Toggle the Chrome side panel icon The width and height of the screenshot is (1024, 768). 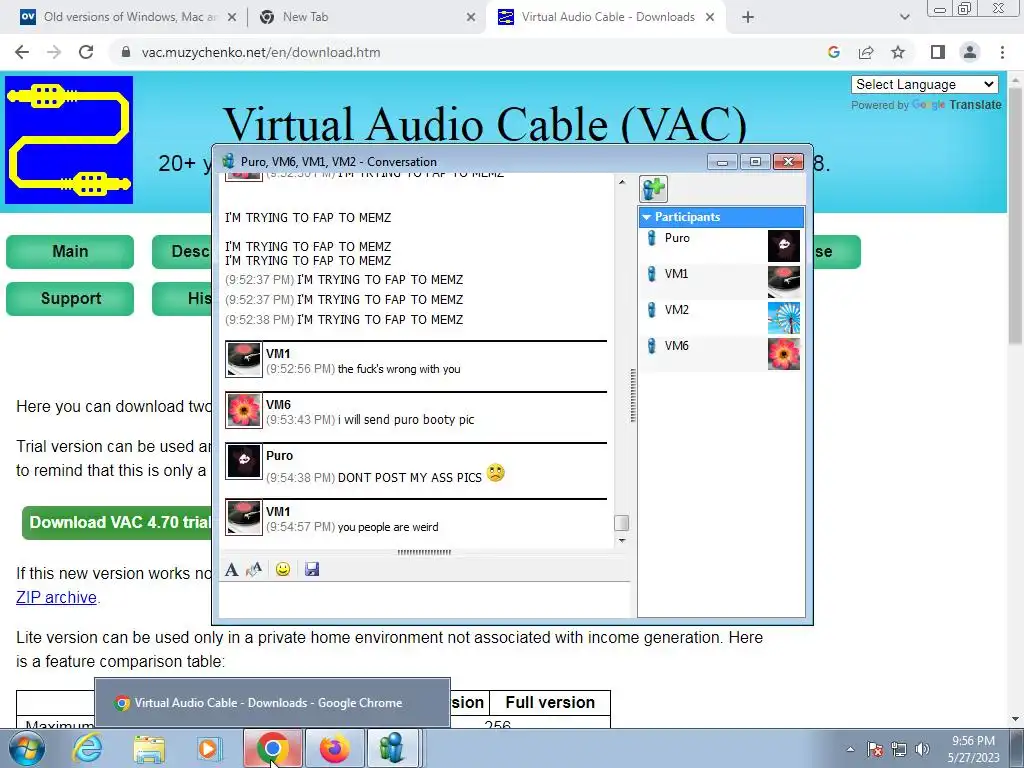tap(938, 52)
